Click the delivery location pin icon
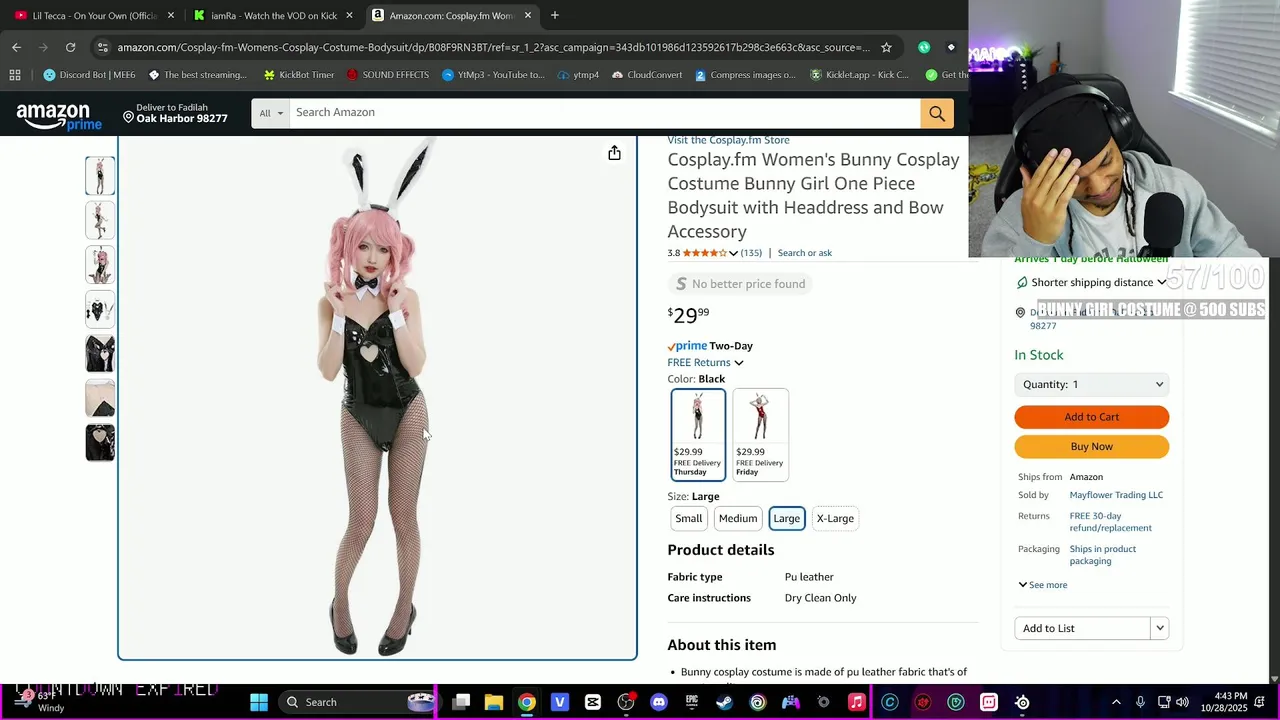This screenshot has height=720, width=1280. tap(128, 117)
